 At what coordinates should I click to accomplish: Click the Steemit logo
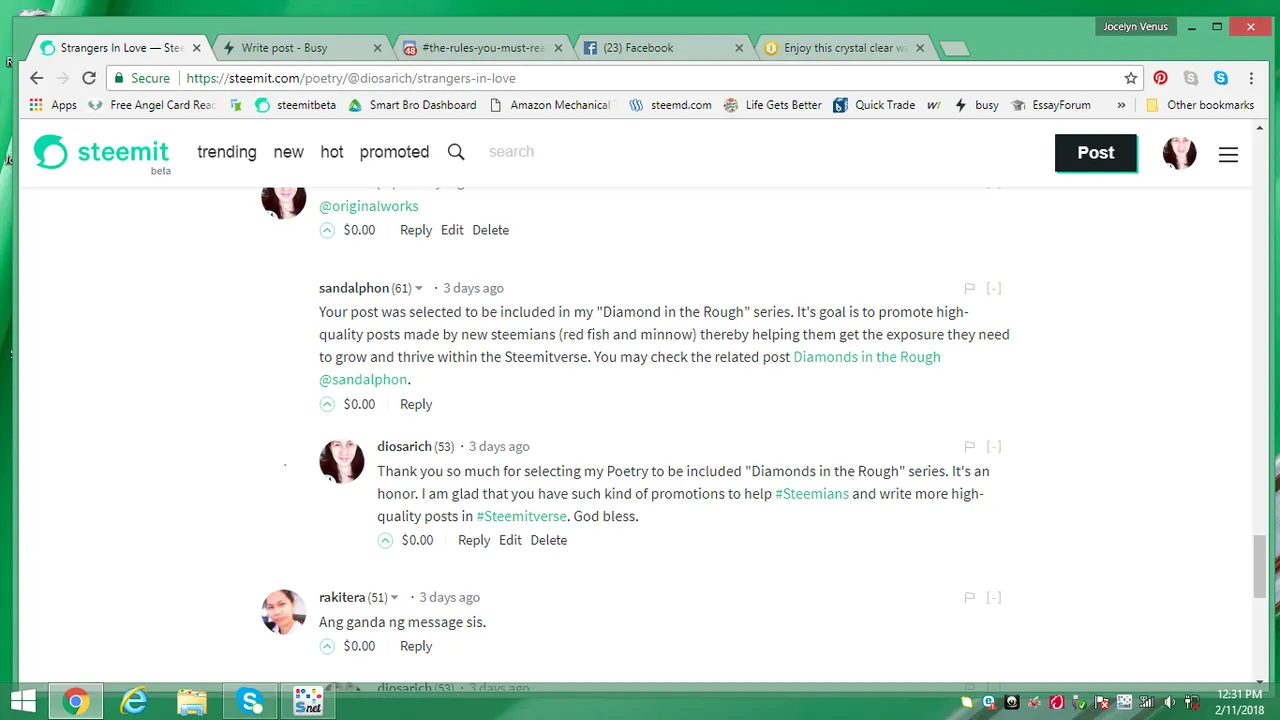[102, 152]
